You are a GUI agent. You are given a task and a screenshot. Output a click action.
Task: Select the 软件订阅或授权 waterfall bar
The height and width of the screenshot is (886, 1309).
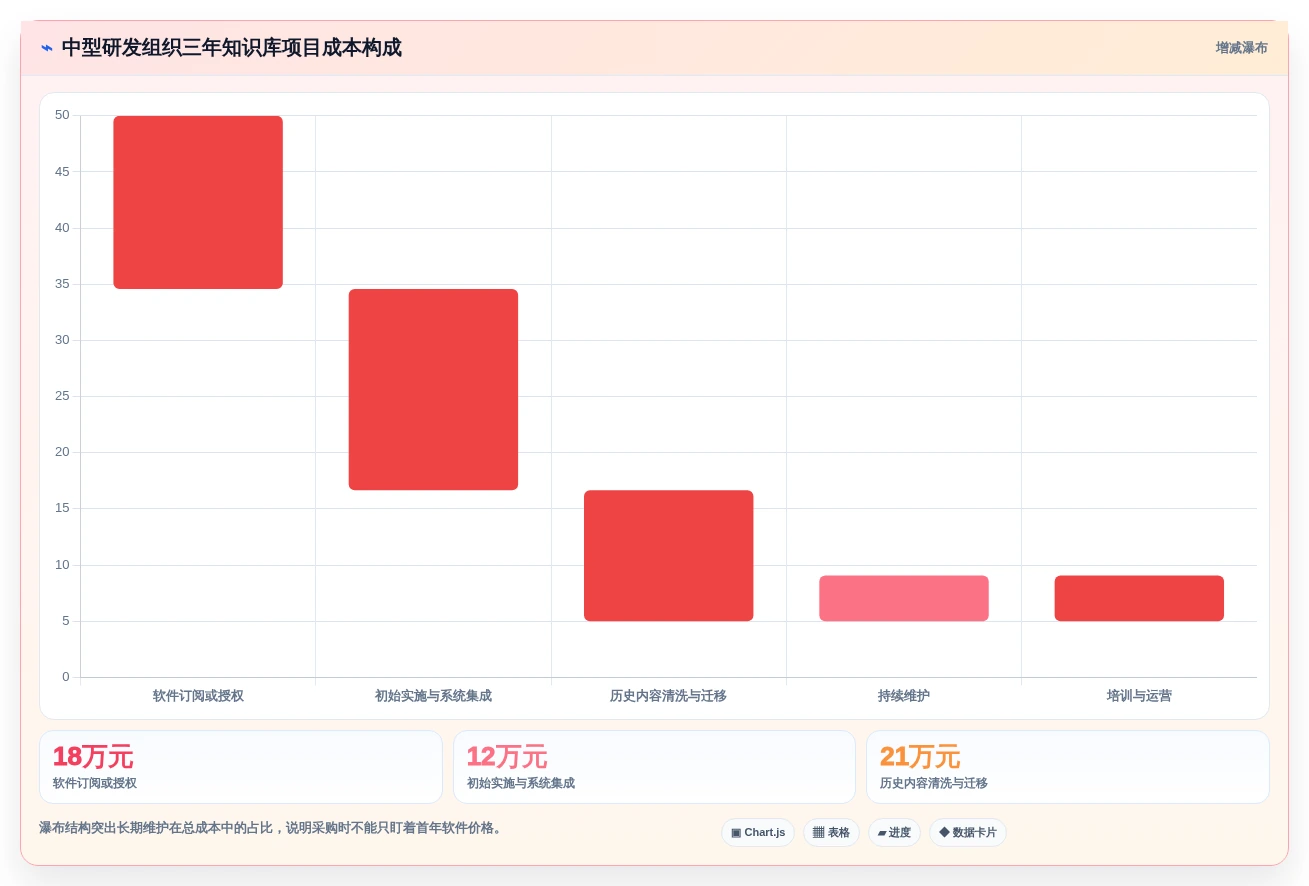198,202
